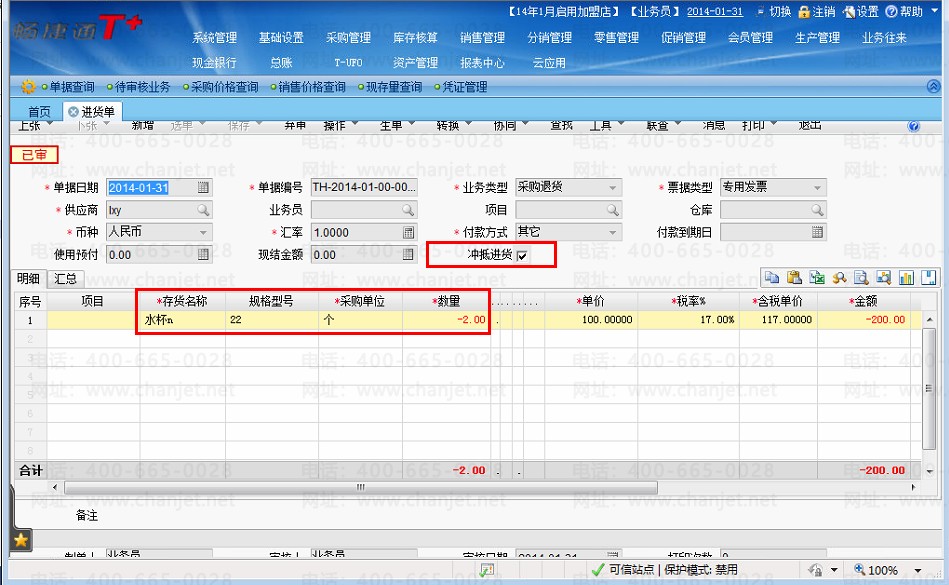
Task: Click the 帮助 help icon in header
Action: coord(892,11)
